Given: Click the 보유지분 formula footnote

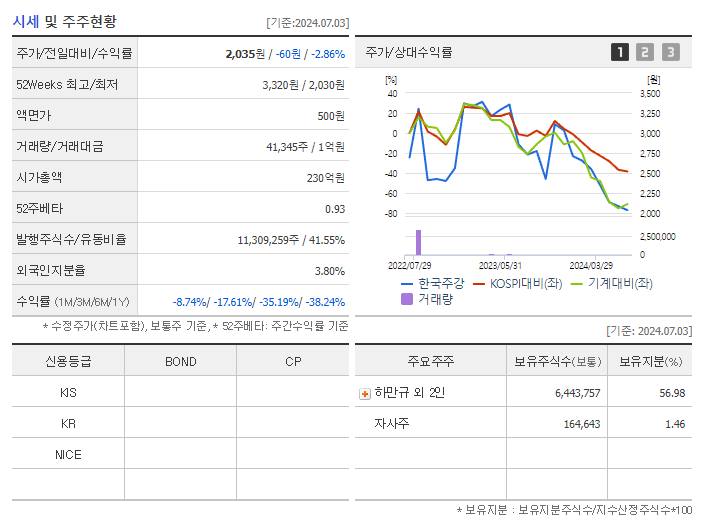Looking at the screenshot, I should 574,510.
